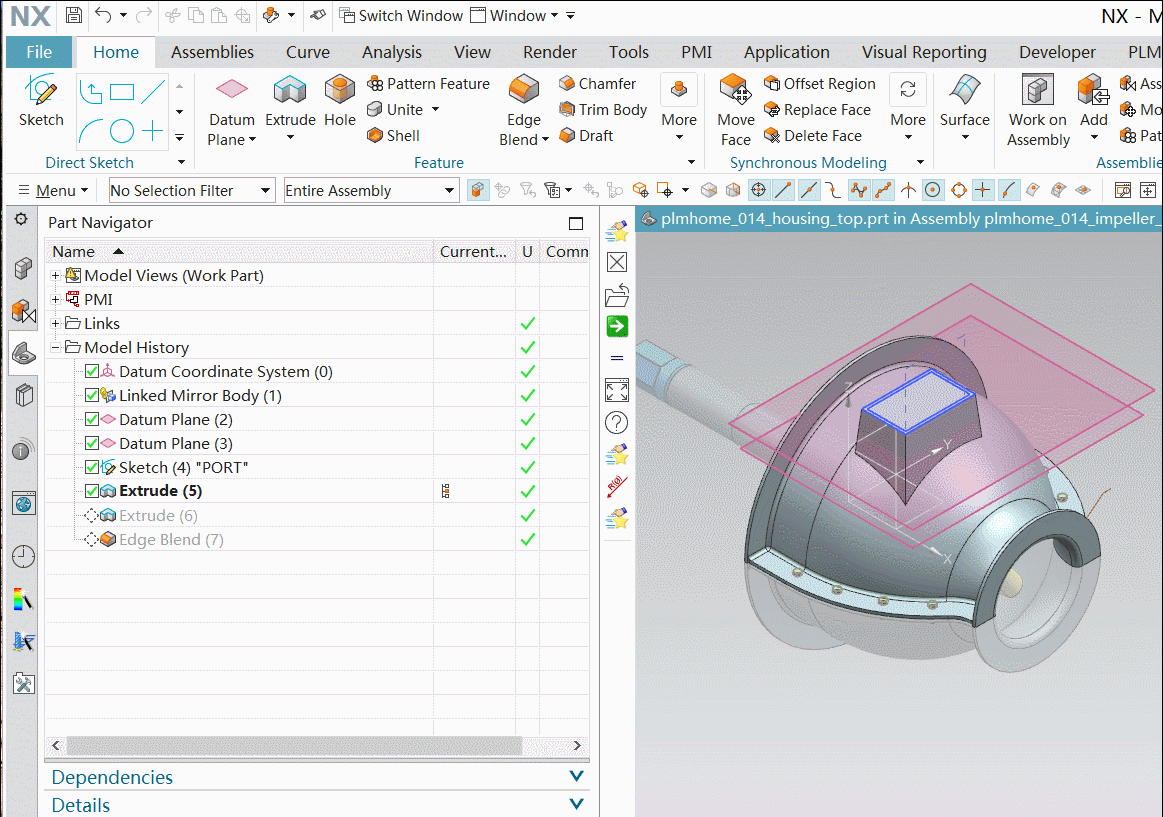Click the navigator horizontal scrollbar
Viewport: 1163px width, 817px height.
(294, 745)
